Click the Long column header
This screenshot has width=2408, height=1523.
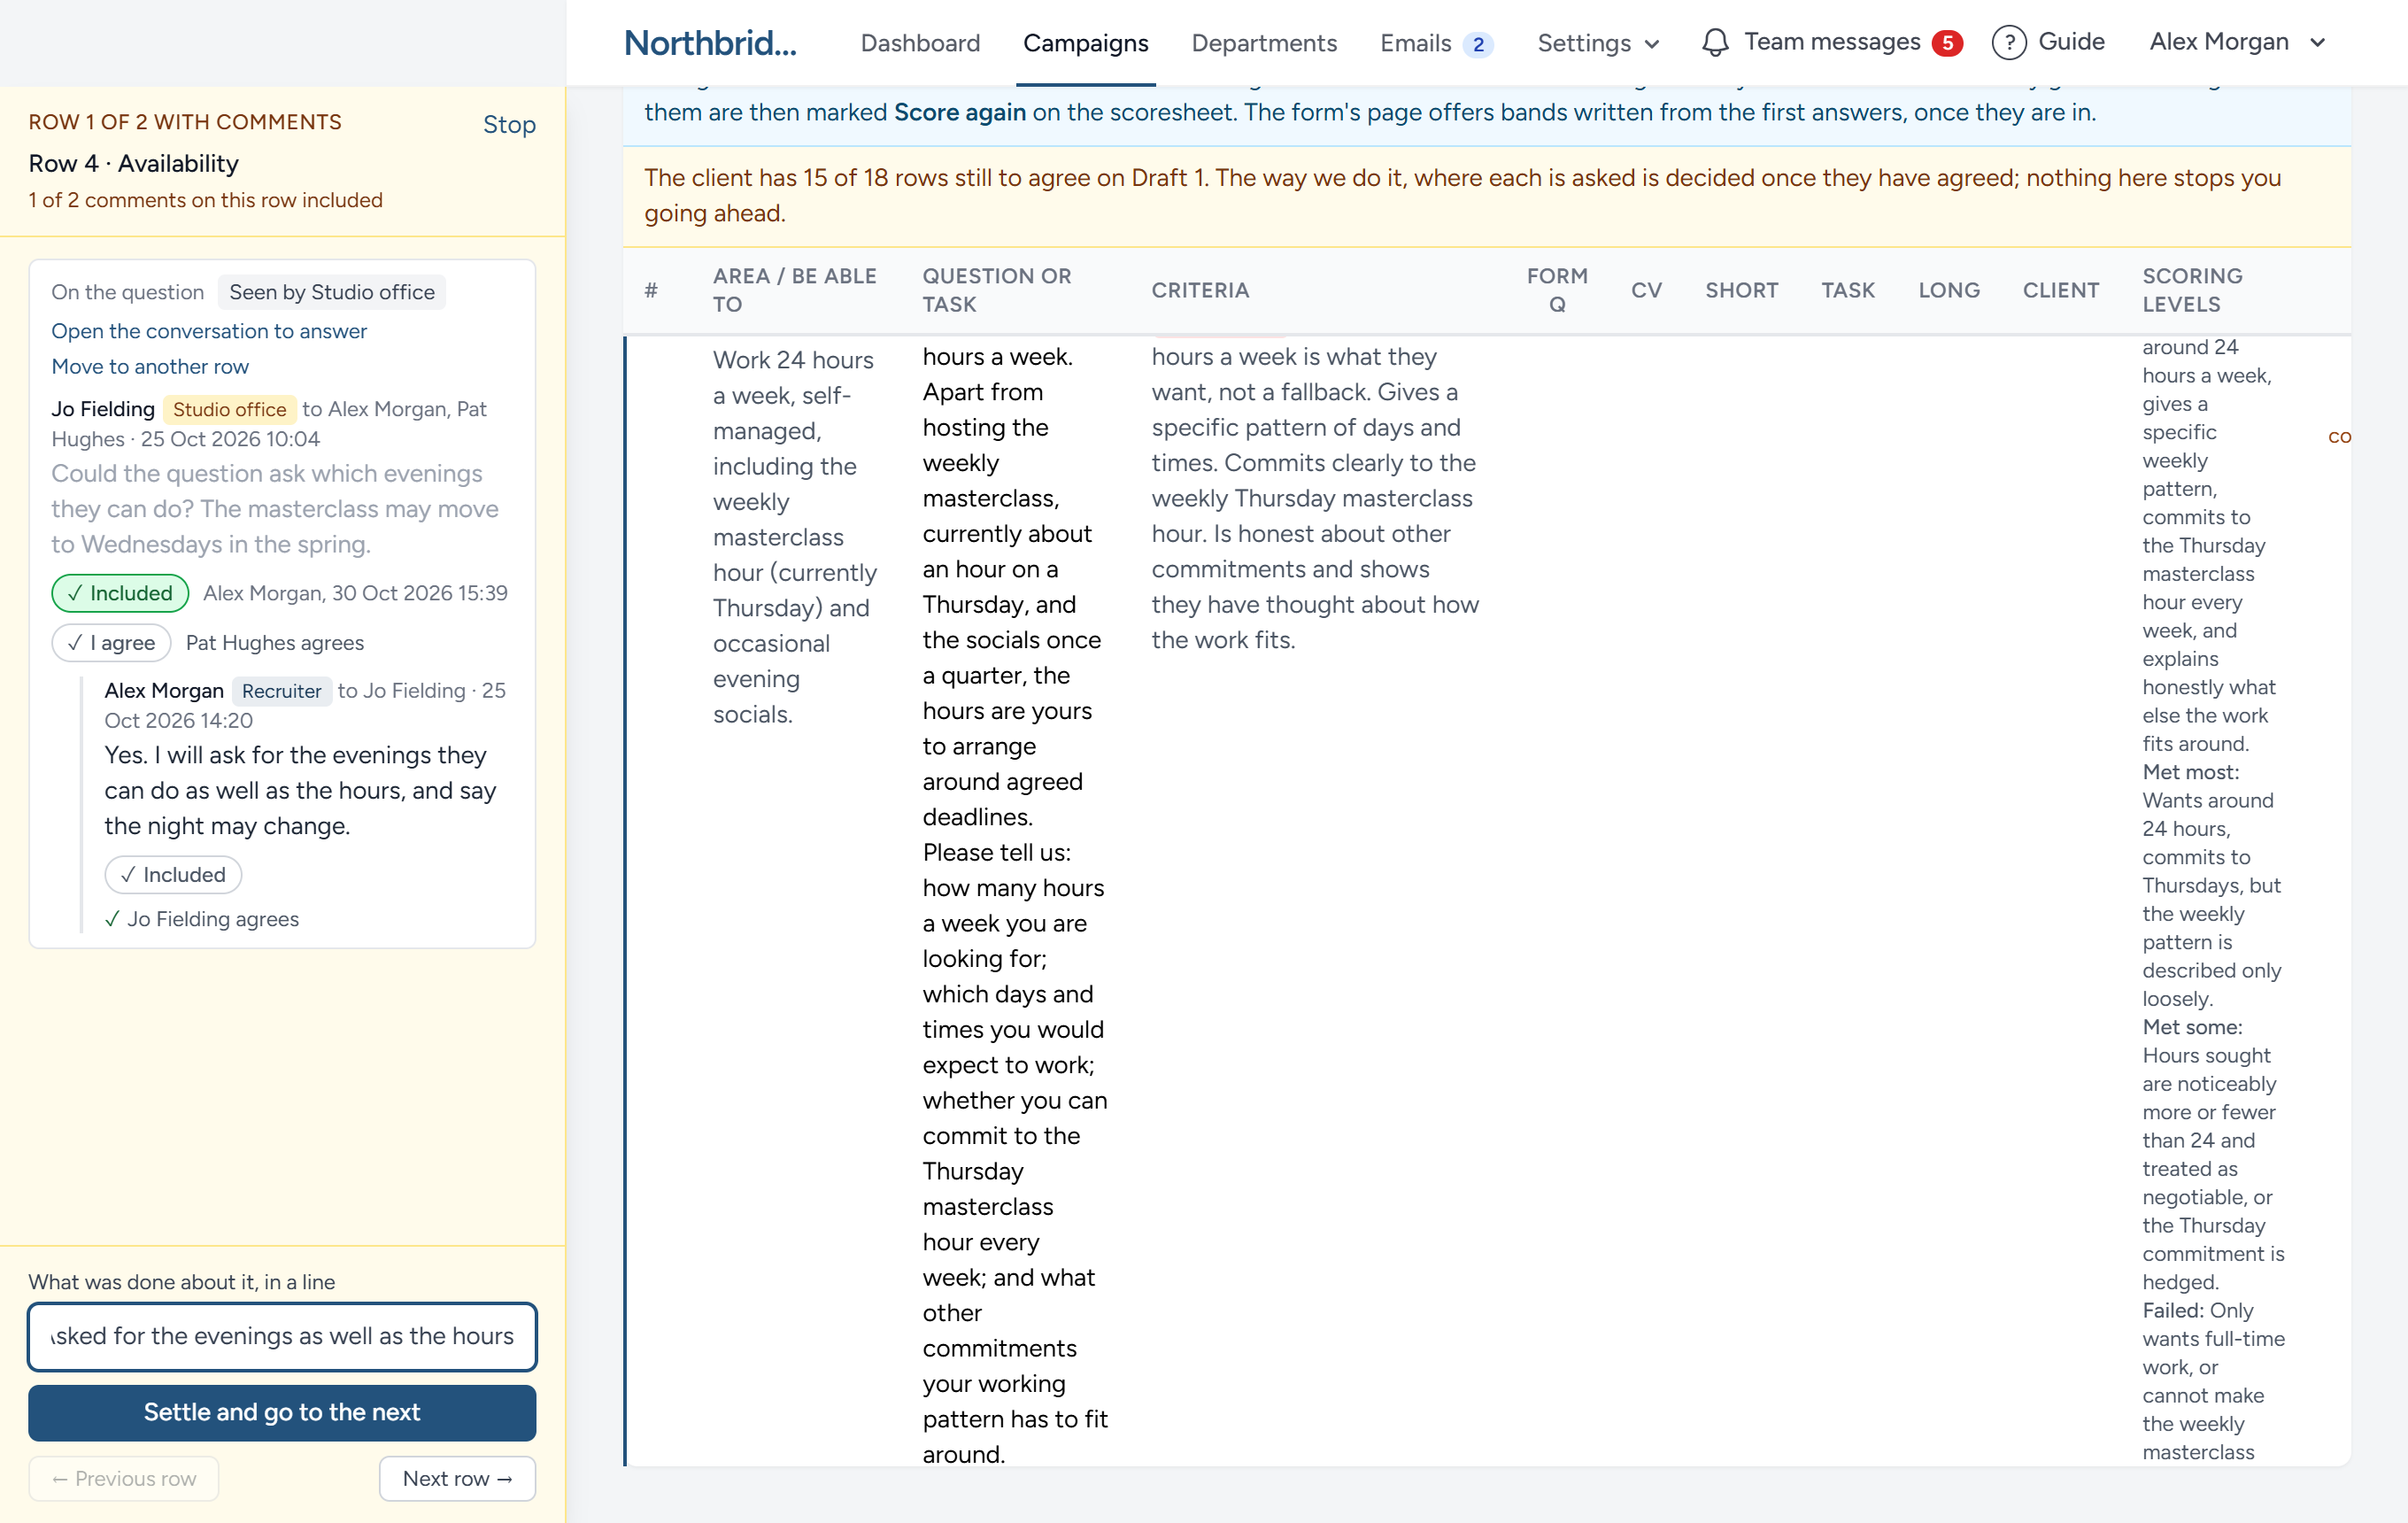(x=1948, y=290)
